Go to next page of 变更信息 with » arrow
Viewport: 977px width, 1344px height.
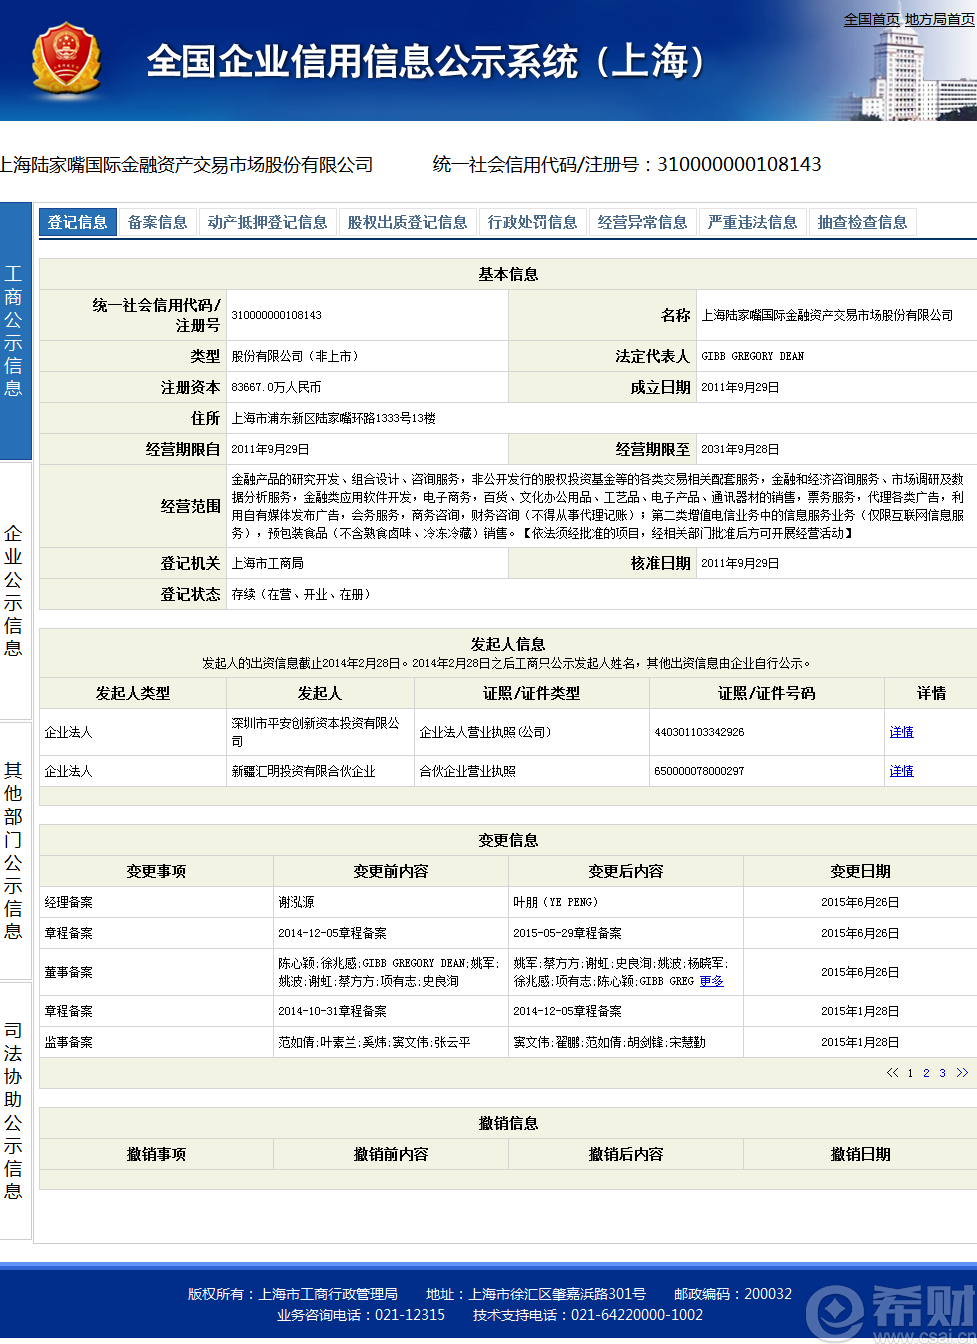(962, 1073)
